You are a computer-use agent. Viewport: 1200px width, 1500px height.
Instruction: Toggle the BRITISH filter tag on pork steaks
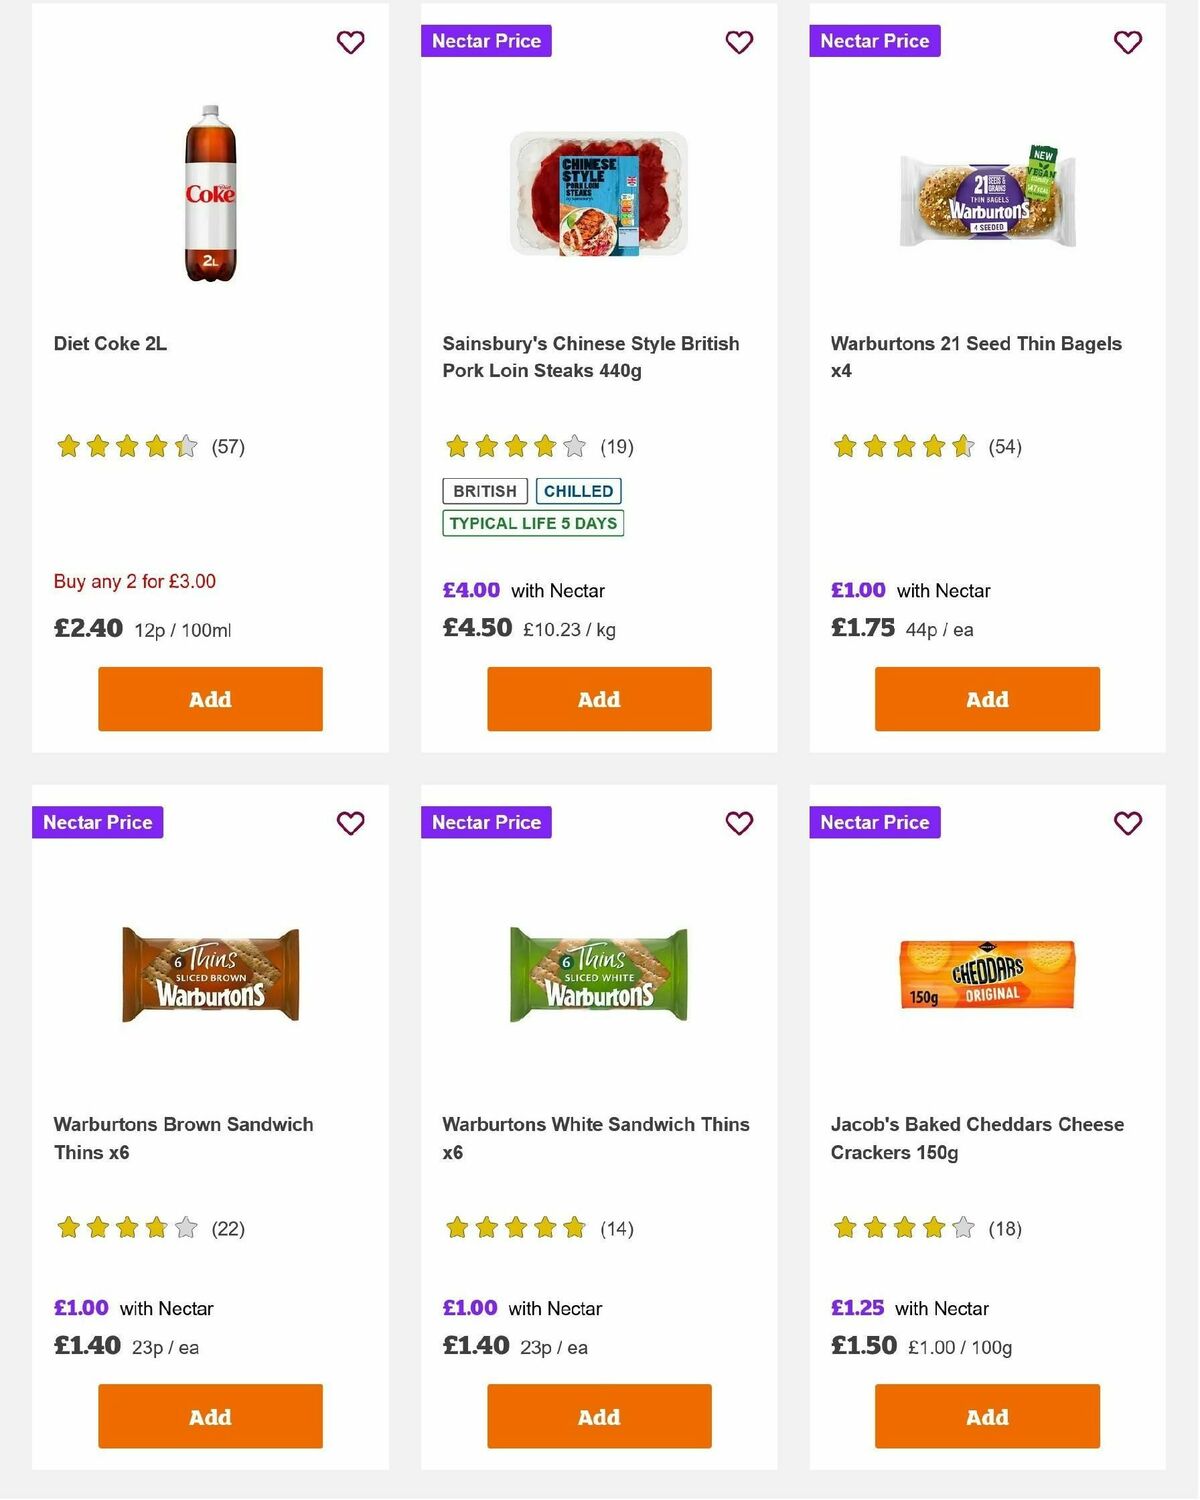click(x=484, y=491)
